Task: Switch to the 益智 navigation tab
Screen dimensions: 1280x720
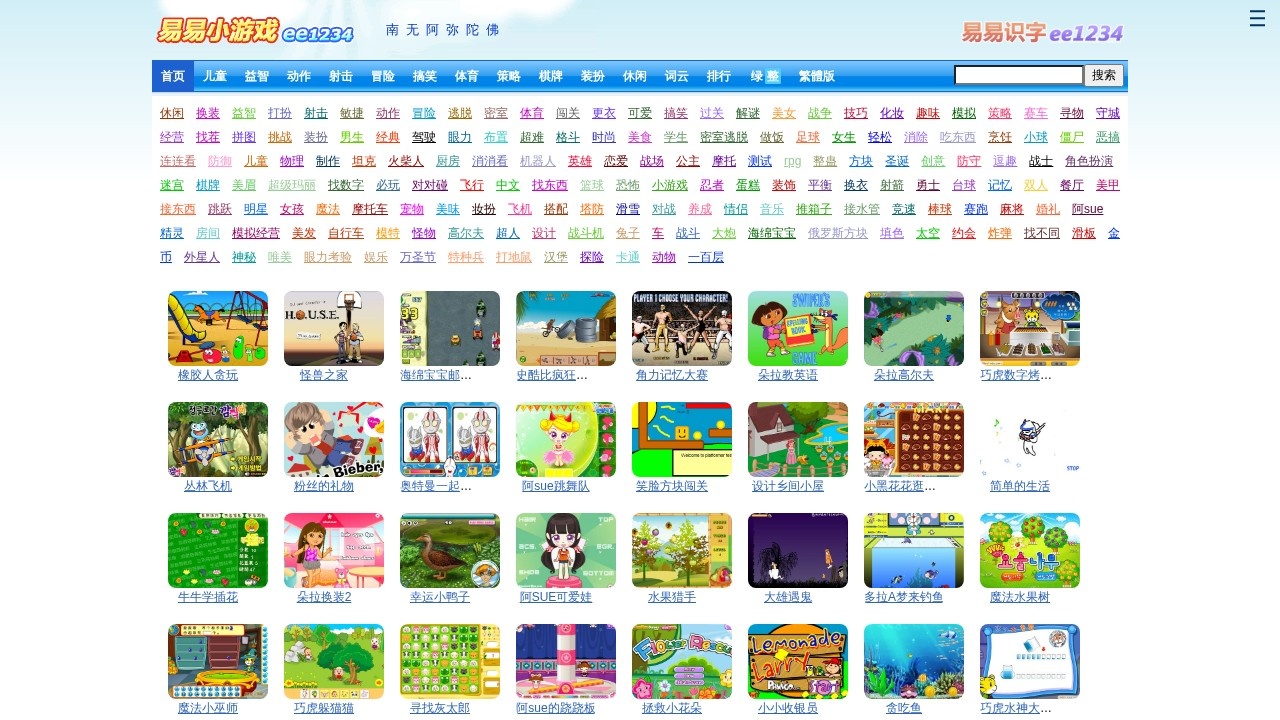Action: tap(257, 76)
